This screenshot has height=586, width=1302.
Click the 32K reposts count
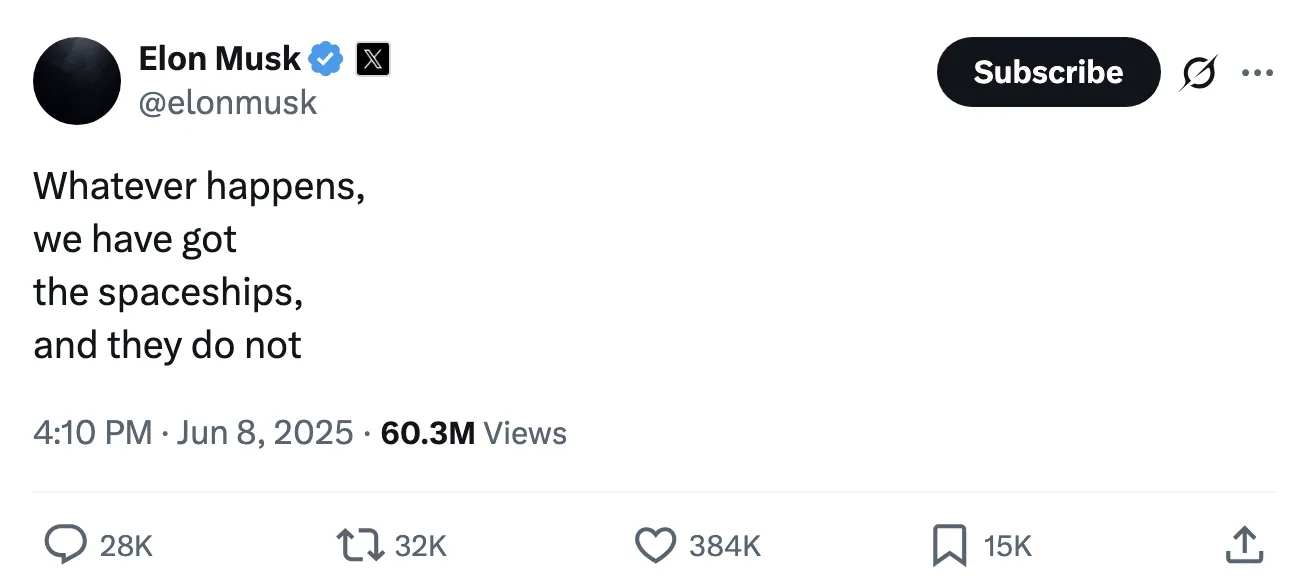coord(420,546)
